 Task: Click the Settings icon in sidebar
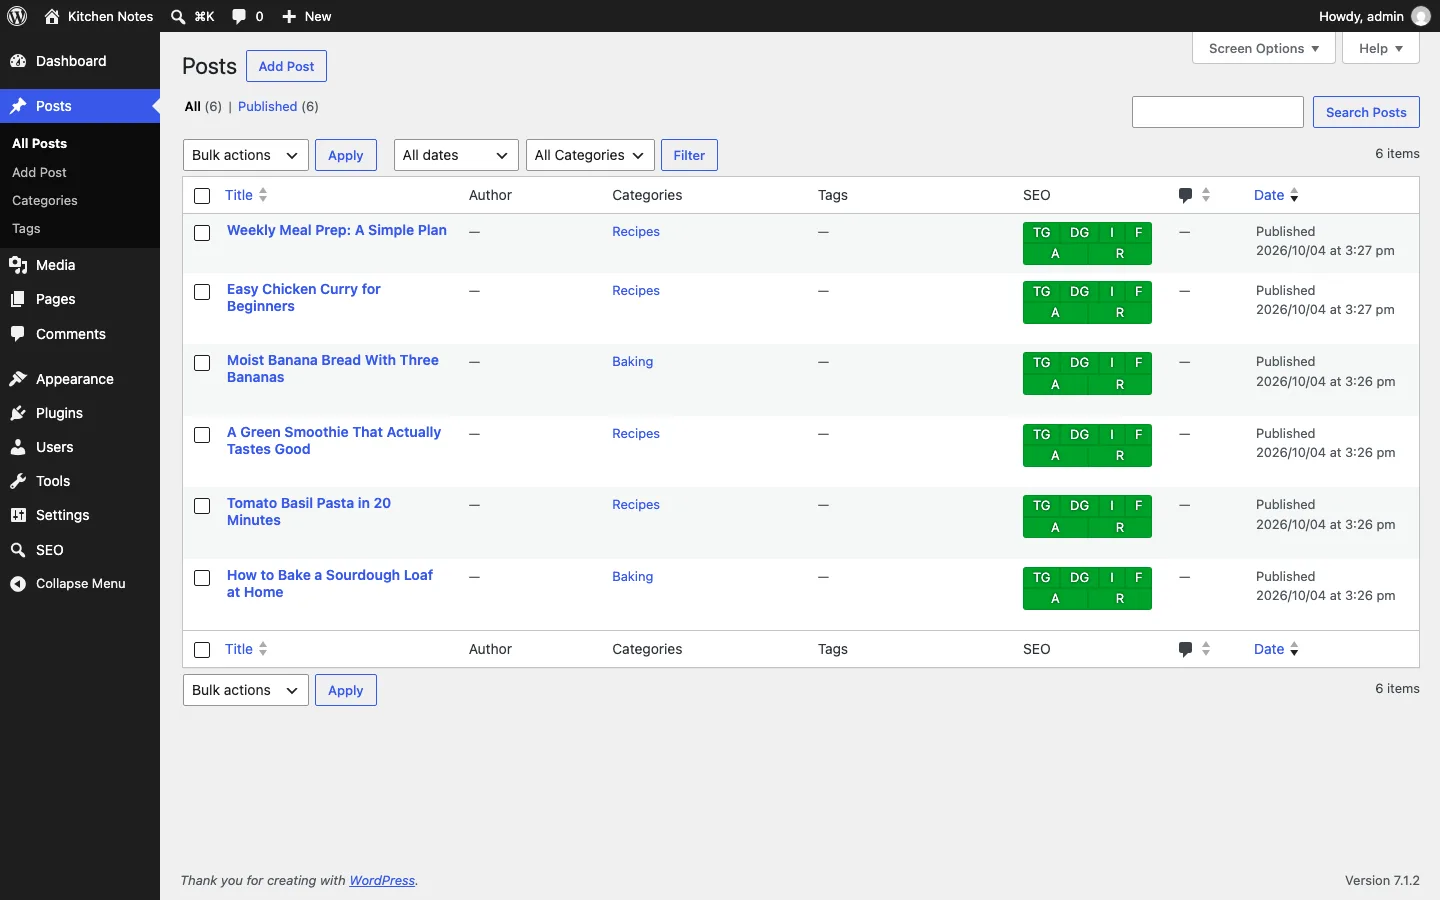click(x=18, y=515)
